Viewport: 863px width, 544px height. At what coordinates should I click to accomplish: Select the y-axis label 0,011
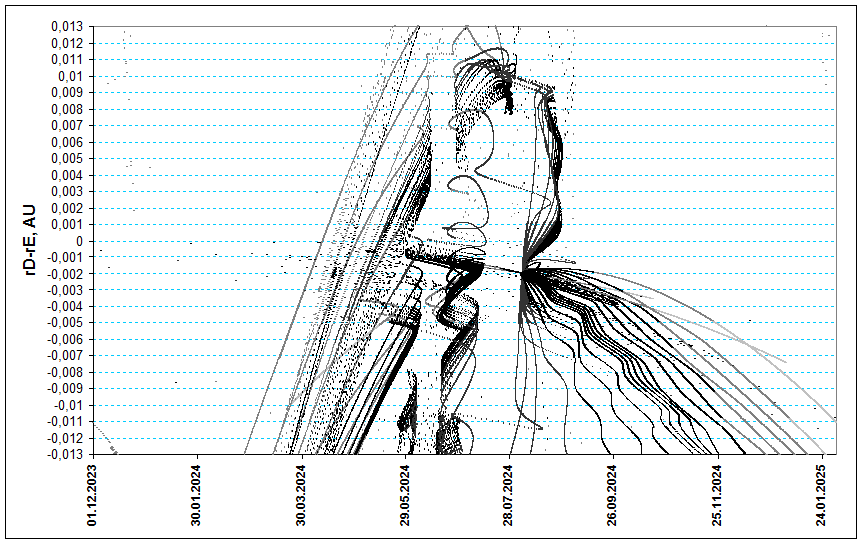(67, 59)
